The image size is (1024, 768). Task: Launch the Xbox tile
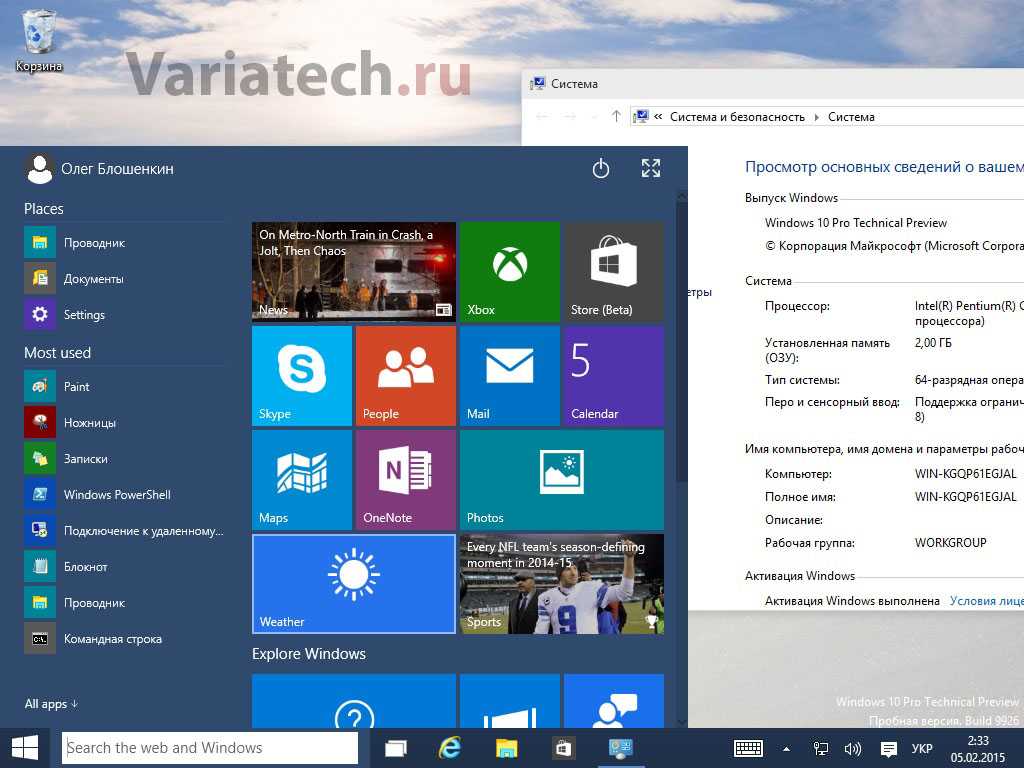click(x=509, y=272)
